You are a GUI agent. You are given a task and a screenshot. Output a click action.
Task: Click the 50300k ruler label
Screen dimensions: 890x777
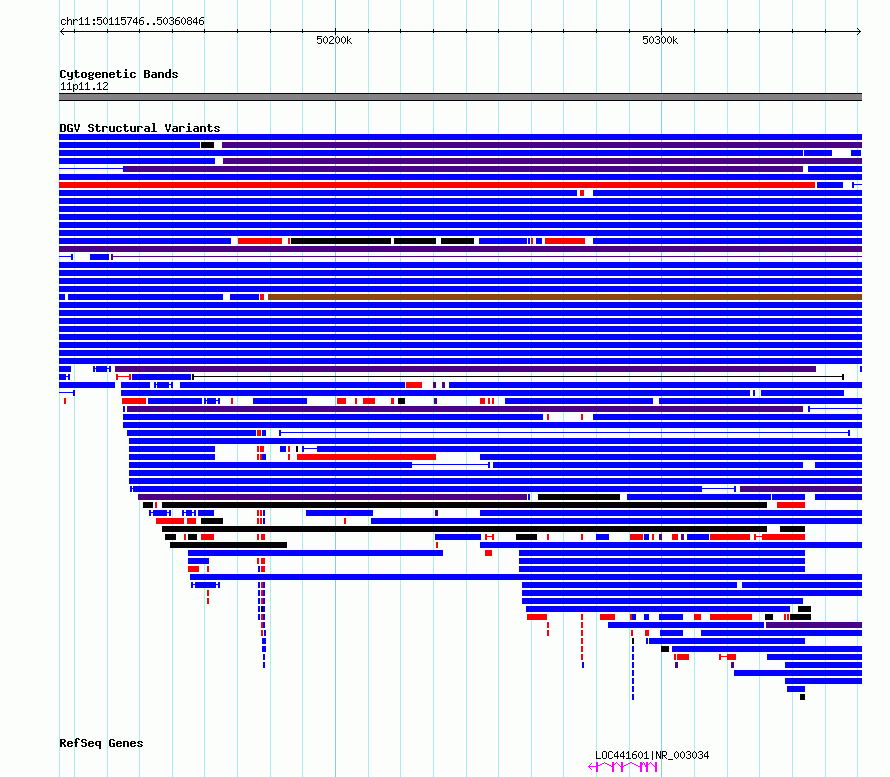tap(660, 40)
